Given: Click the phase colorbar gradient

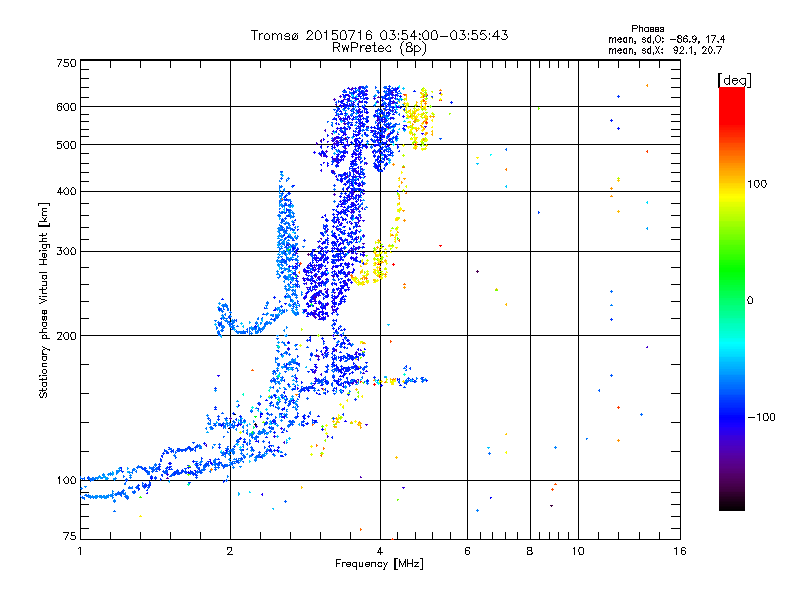Looking at the screenshot, I should 732,298.
